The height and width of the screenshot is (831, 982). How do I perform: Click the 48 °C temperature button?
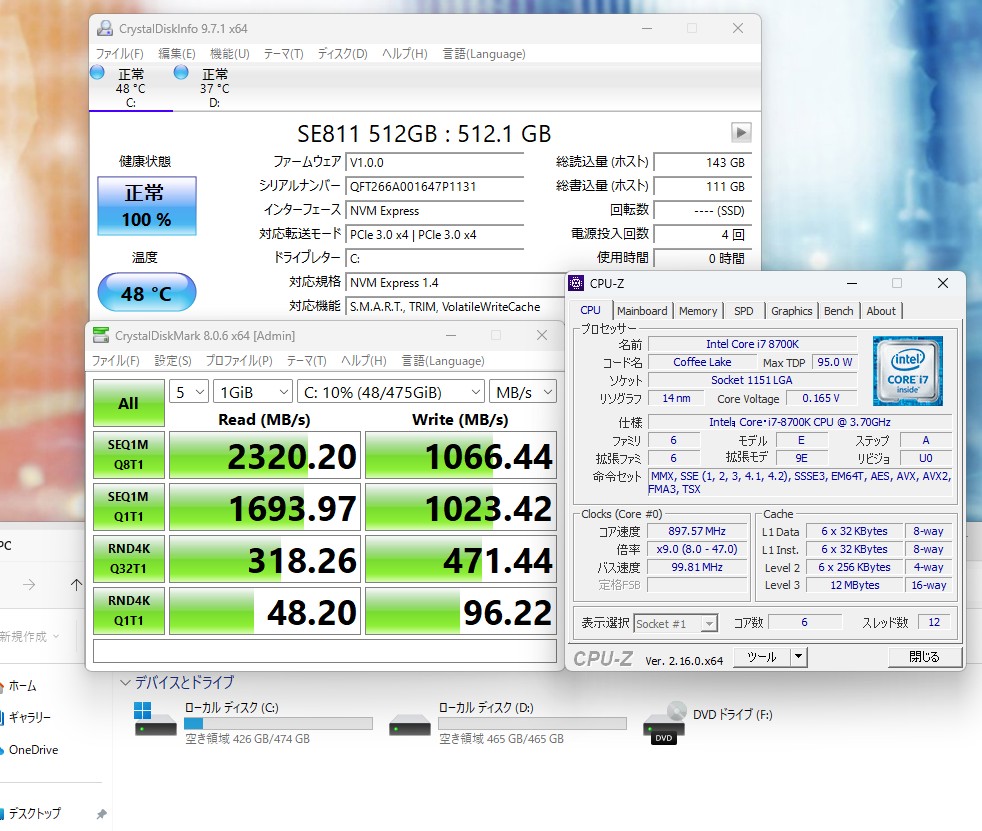pos(147,292)
